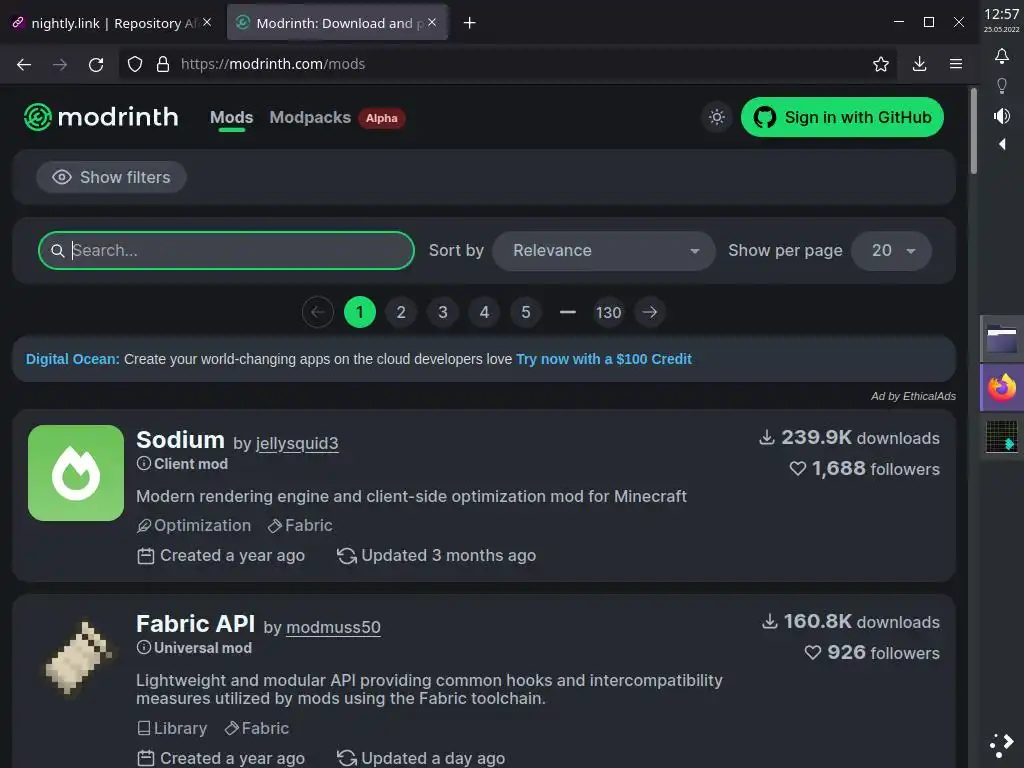
Task: Click clock showing 12:57
Action: (1001, 14)
